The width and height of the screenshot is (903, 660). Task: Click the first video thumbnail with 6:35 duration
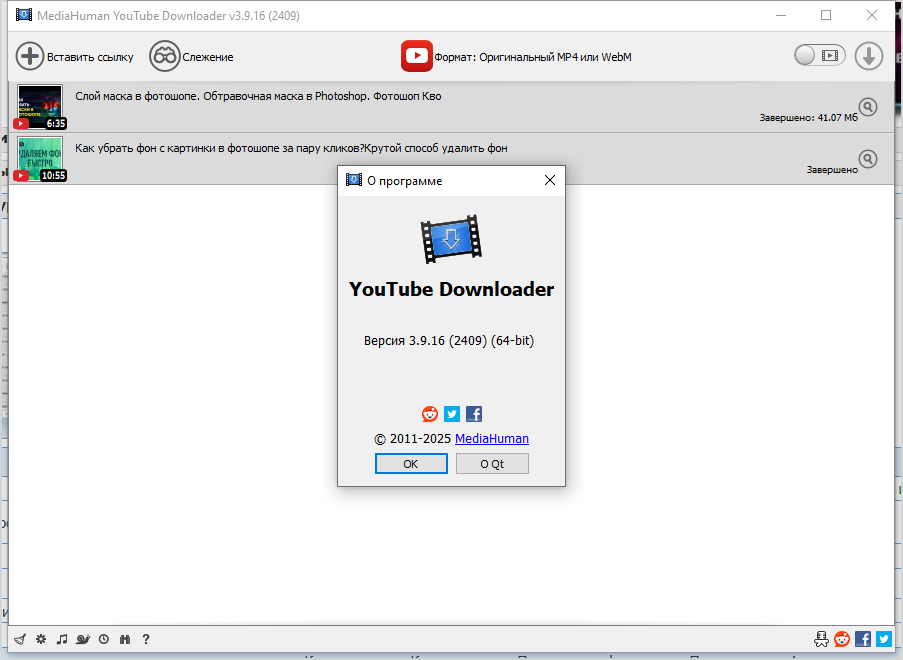40,107
